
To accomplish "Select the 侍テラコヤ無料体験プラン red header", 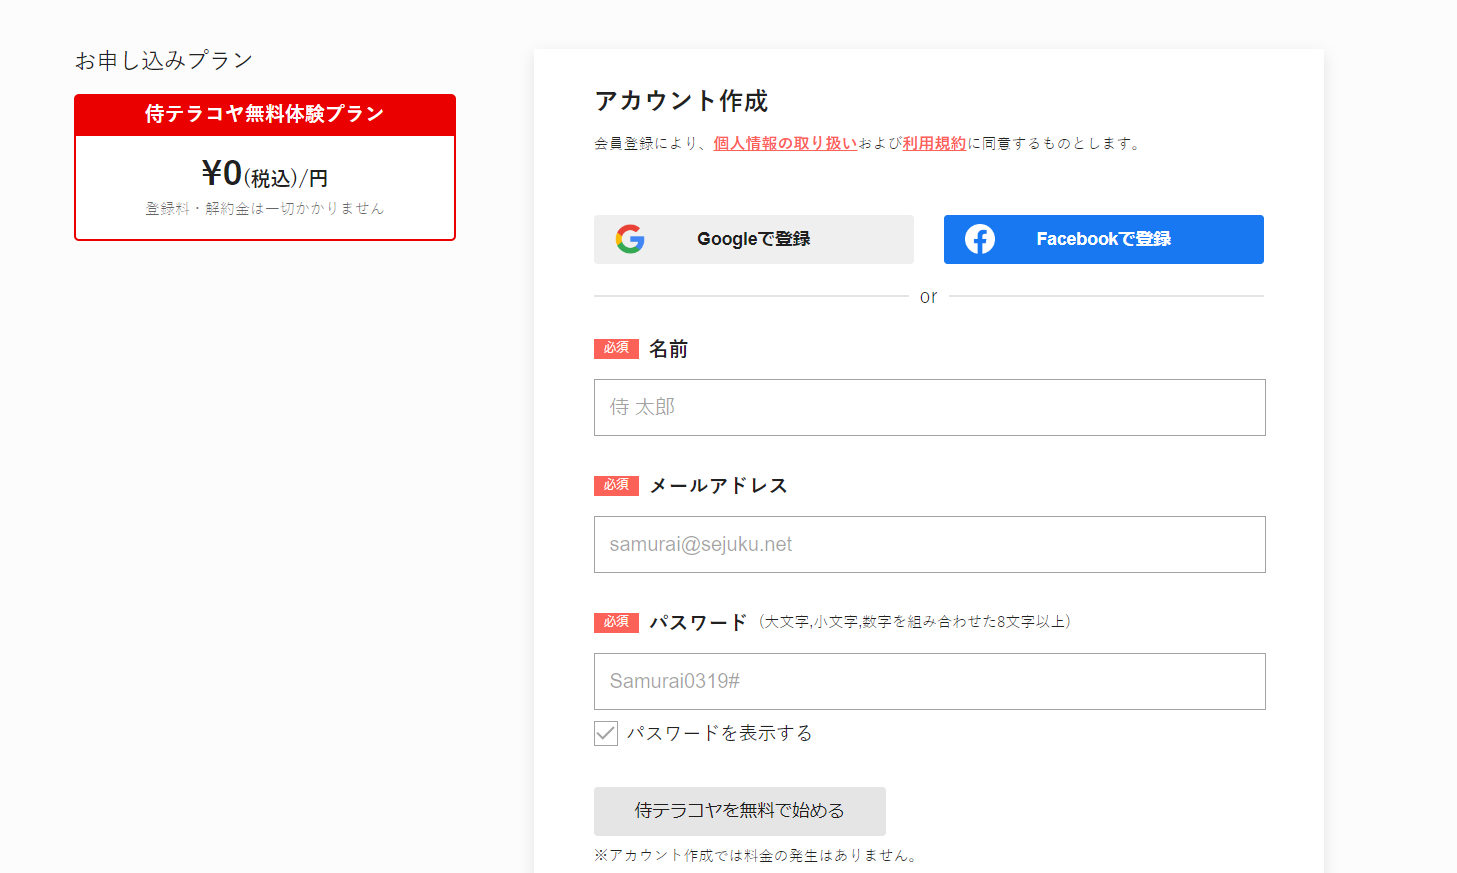I will click(x=265, y=114).
